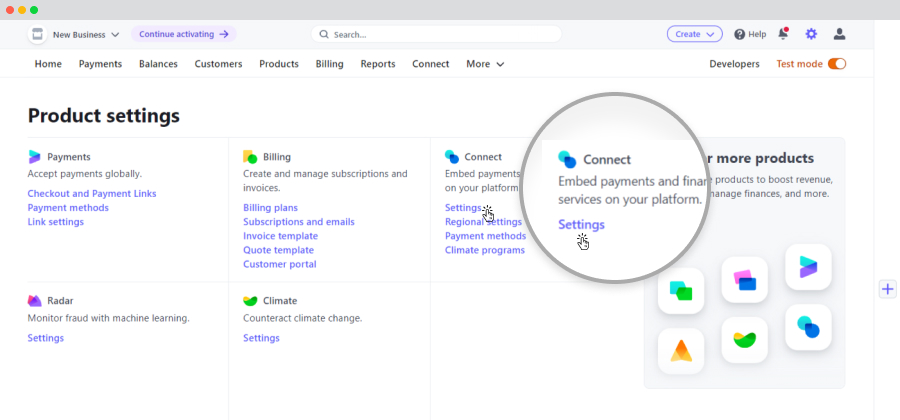Open Settings under Climate

point(261,338)
